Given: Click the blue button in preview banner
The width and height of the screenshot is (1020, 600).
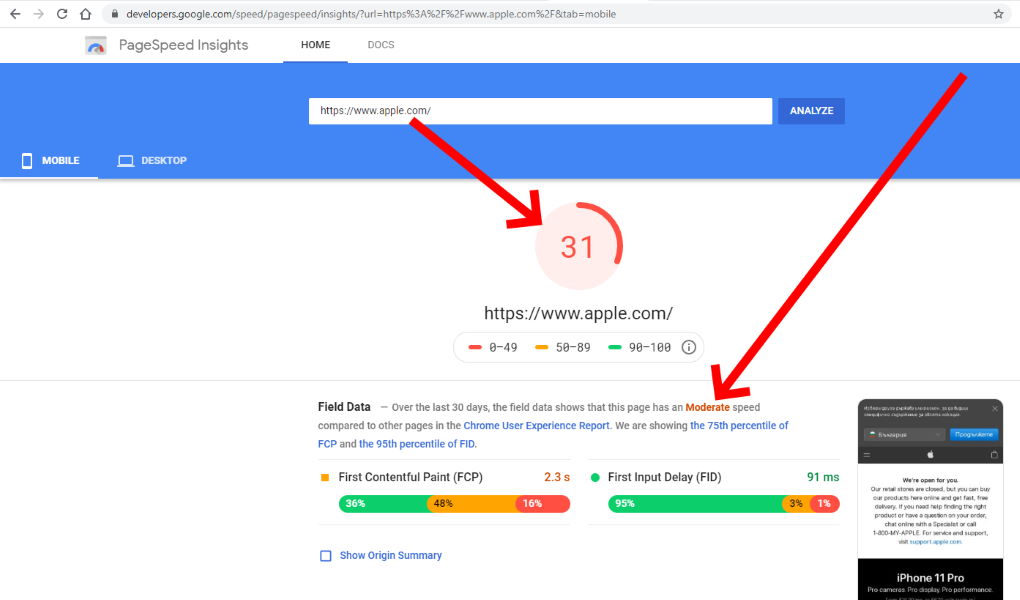Looking at the screenshot, I should coord(974,434).
